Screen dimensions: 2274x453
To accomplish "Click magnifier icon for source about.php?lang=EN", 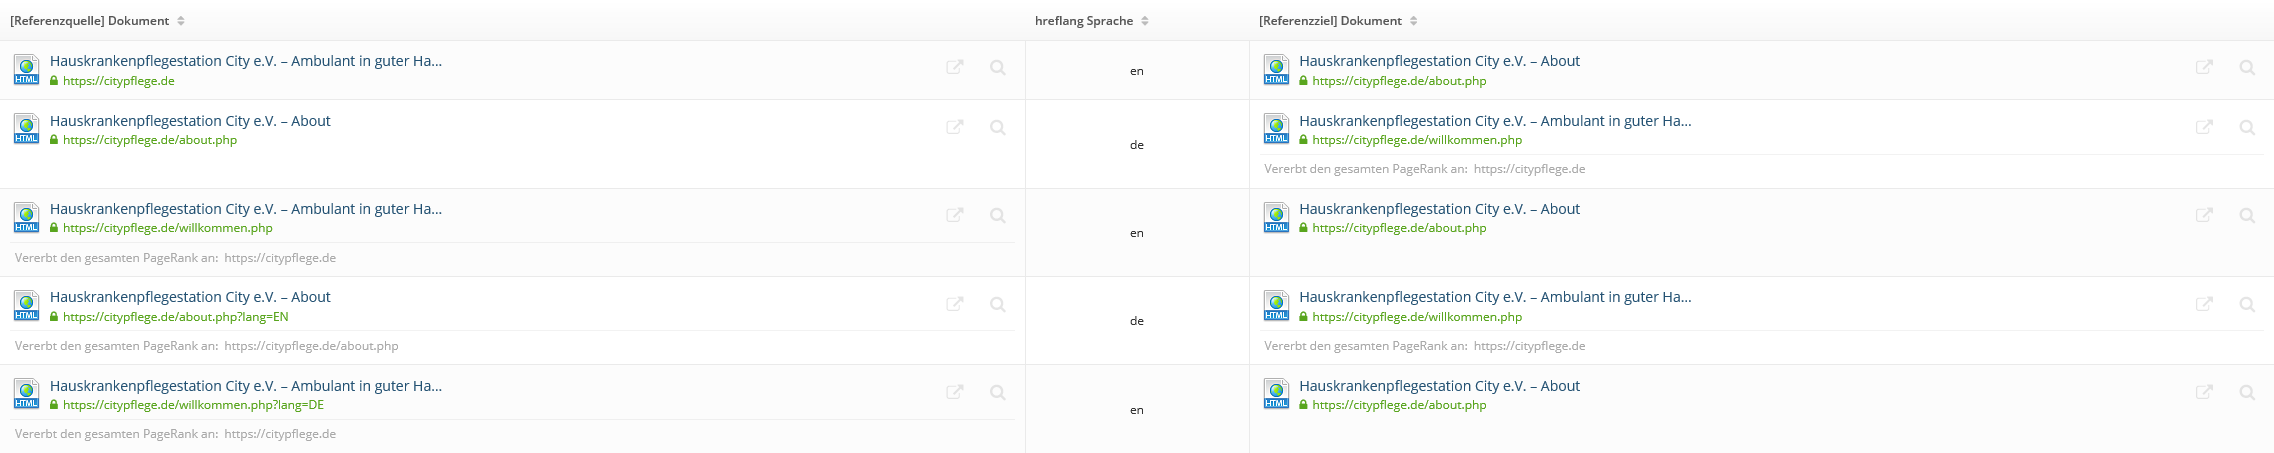I will [997, 304].
